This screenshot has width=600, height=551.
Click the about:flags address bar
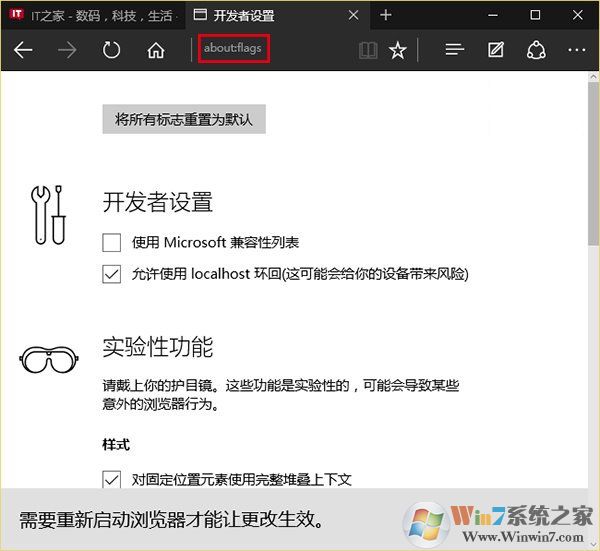tap(233, 48)
